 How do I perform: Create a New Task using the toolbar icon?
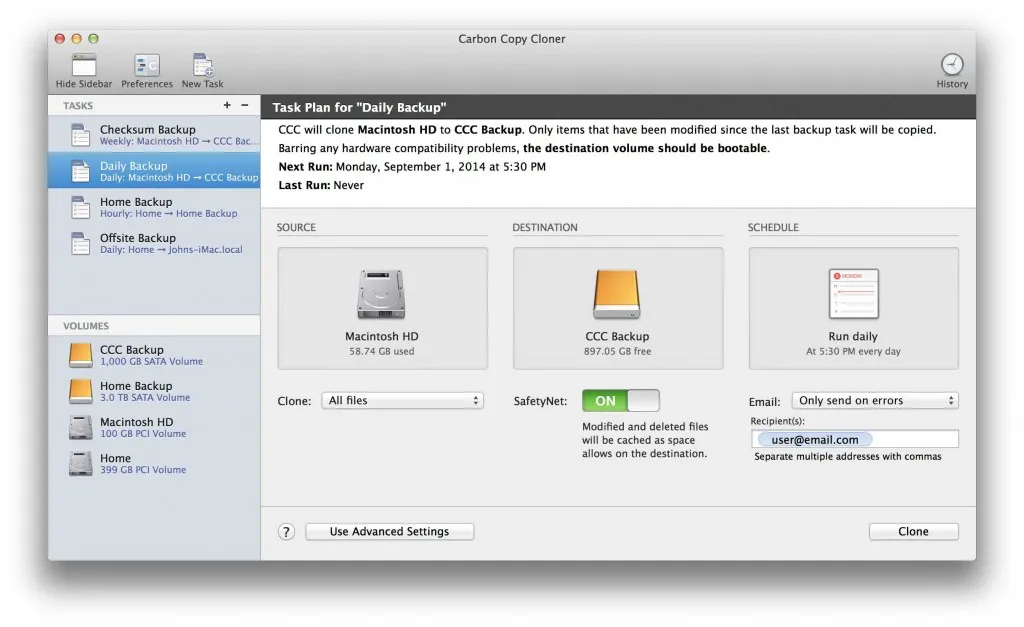[x=202, y=66]
